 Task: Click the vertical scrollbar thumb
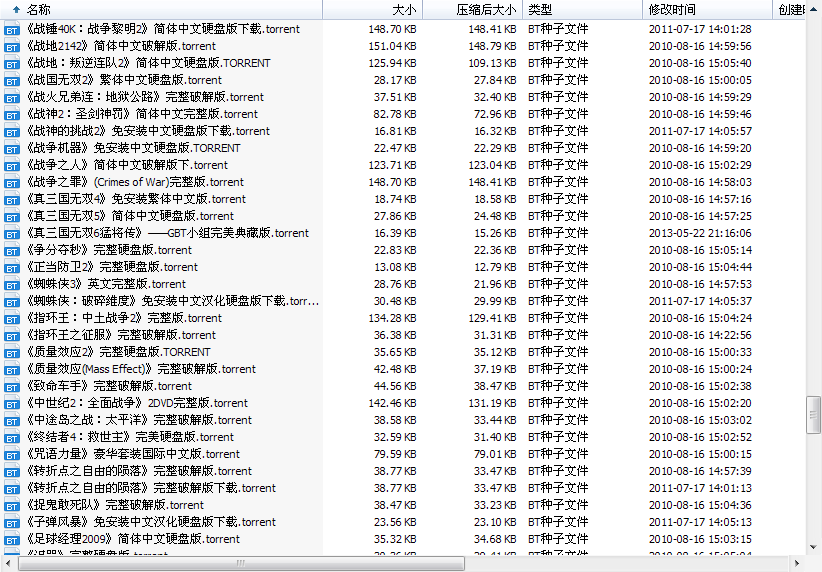point(813,415)
